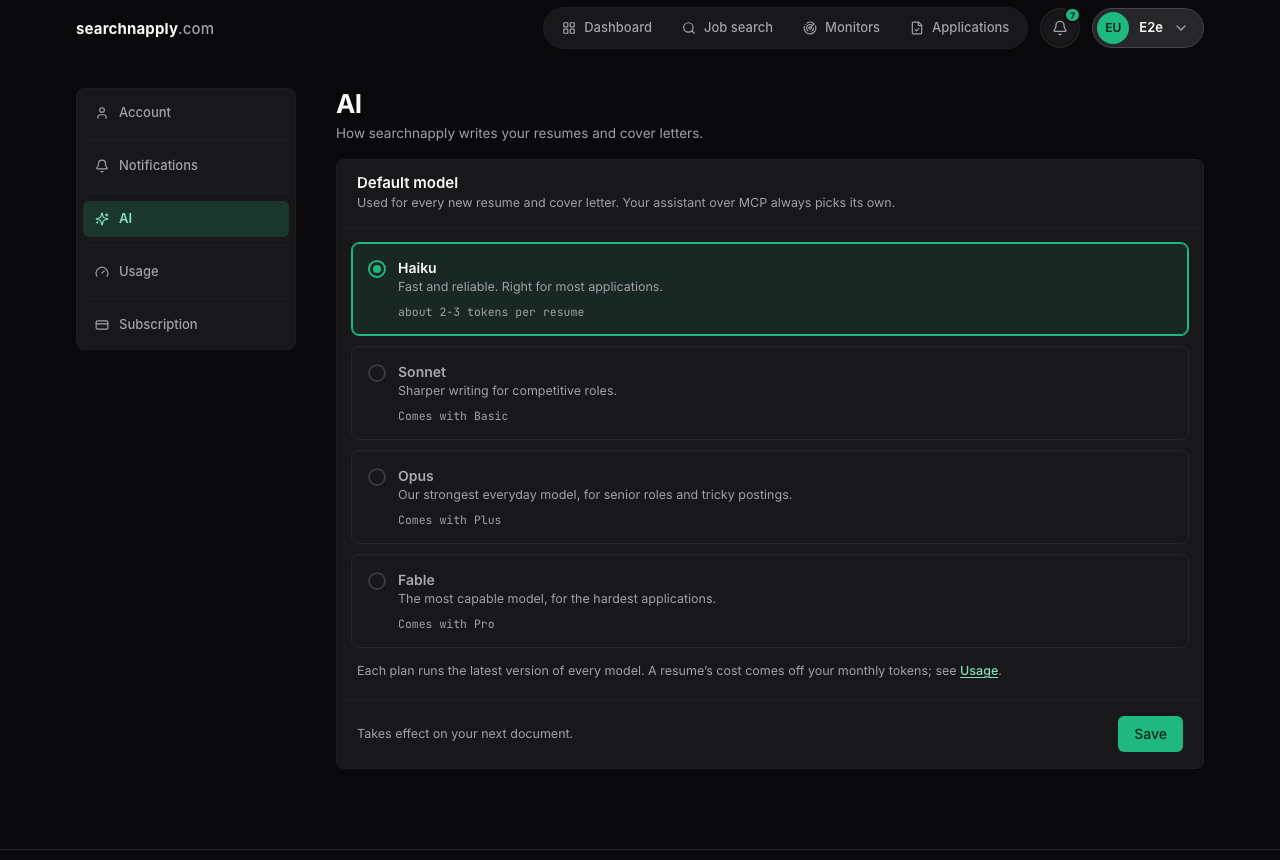The width and height of the screenshot is (1280, 860).
Task: Select the Haiku radio button
Action: 377,269
